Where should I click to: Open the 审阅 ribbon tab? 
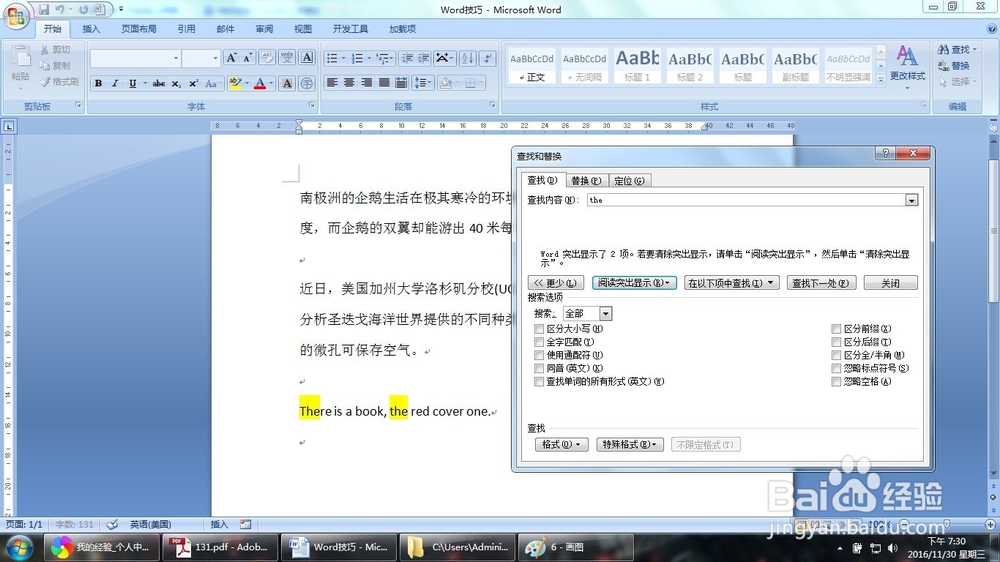[x=264, y=29]
